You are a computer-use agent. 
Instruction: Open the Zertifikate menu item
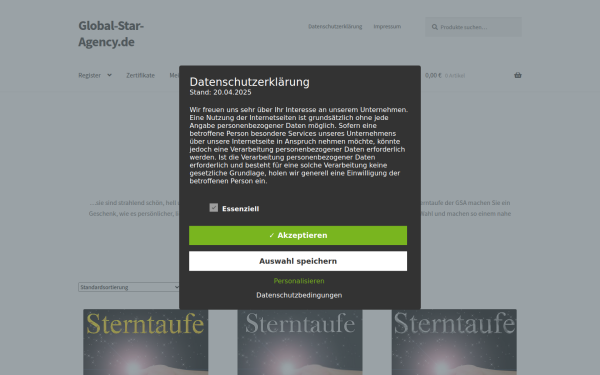click(x=140, y=75)
